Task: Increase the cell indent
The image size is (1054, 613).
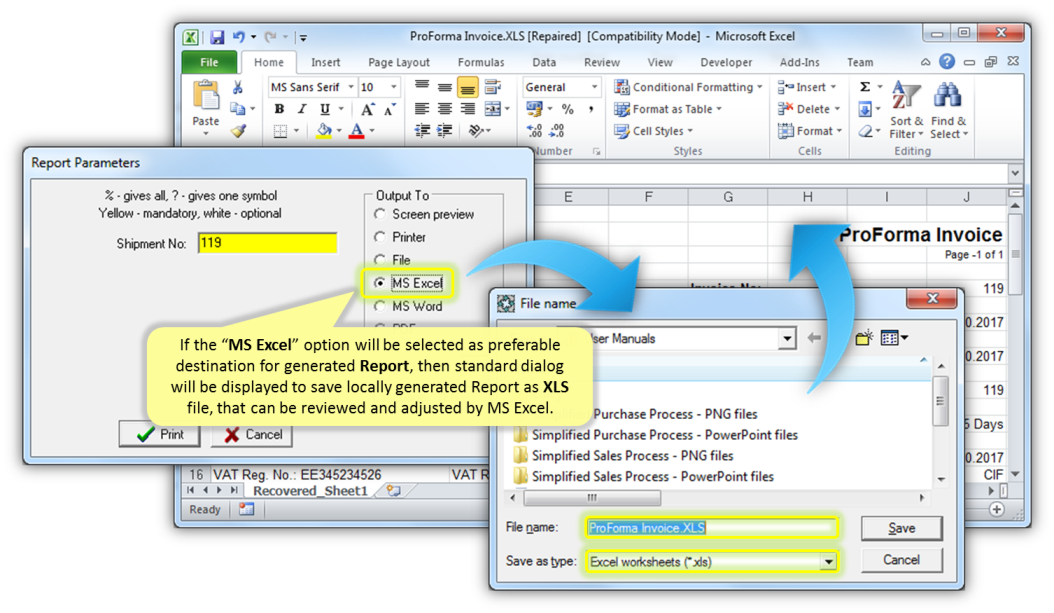Action: 444,131
